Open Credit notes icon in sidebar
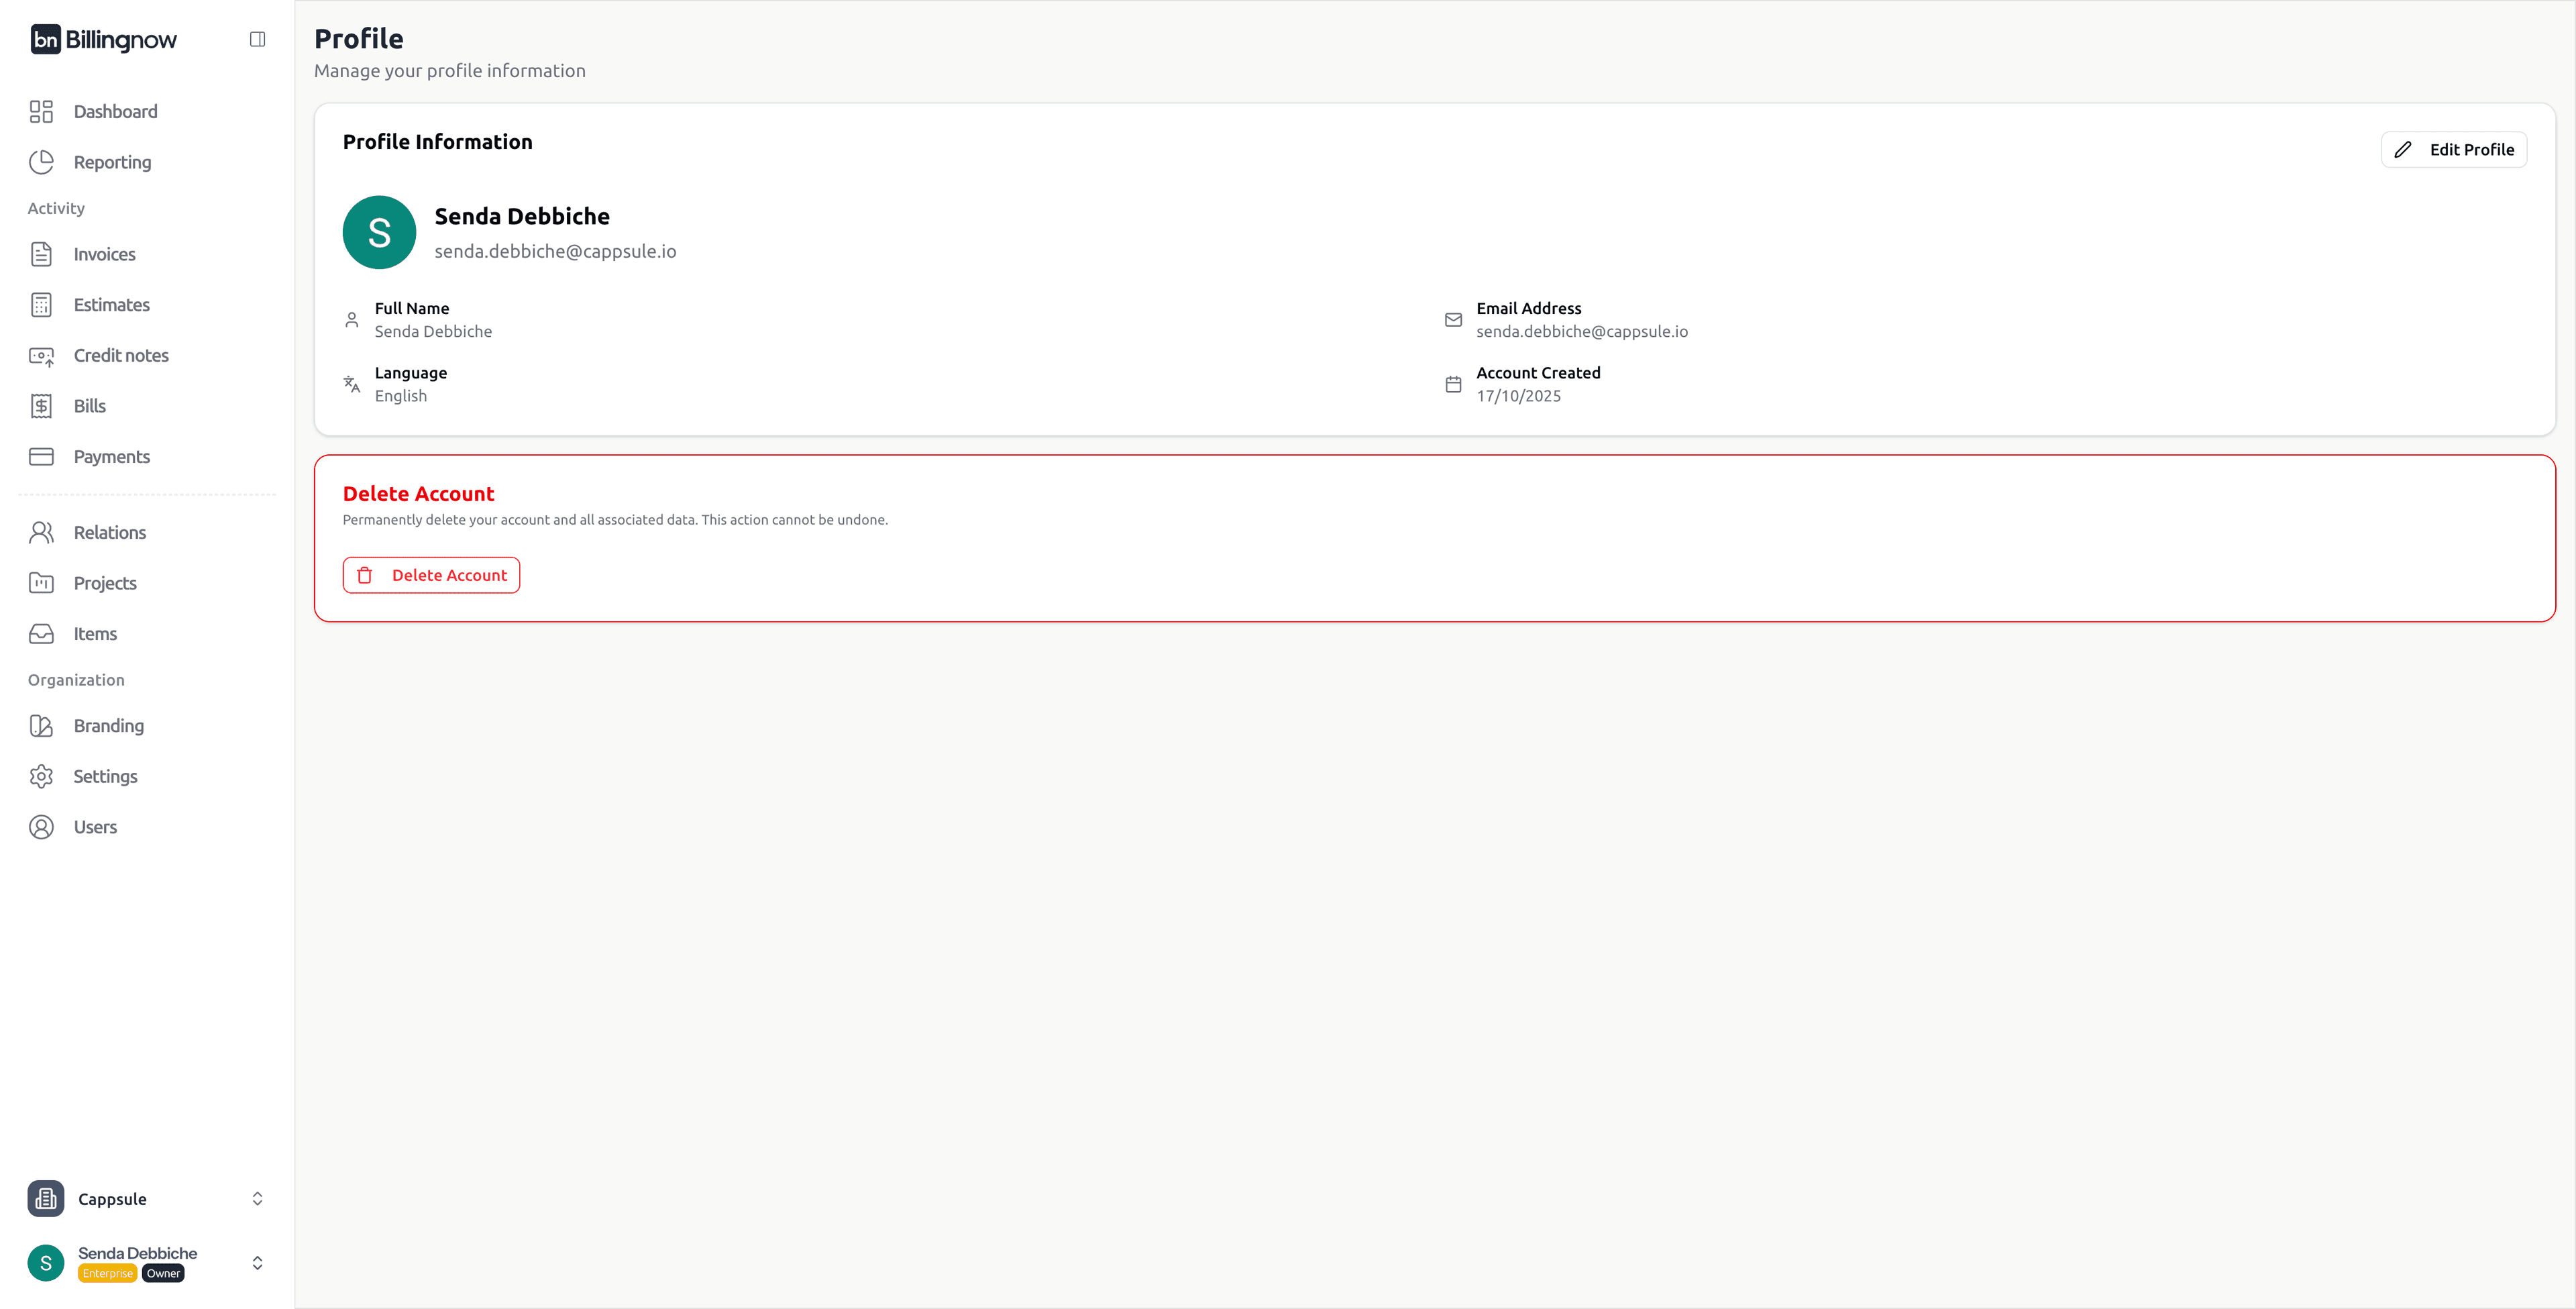The image size is (2576, 1309). (41, 356)
